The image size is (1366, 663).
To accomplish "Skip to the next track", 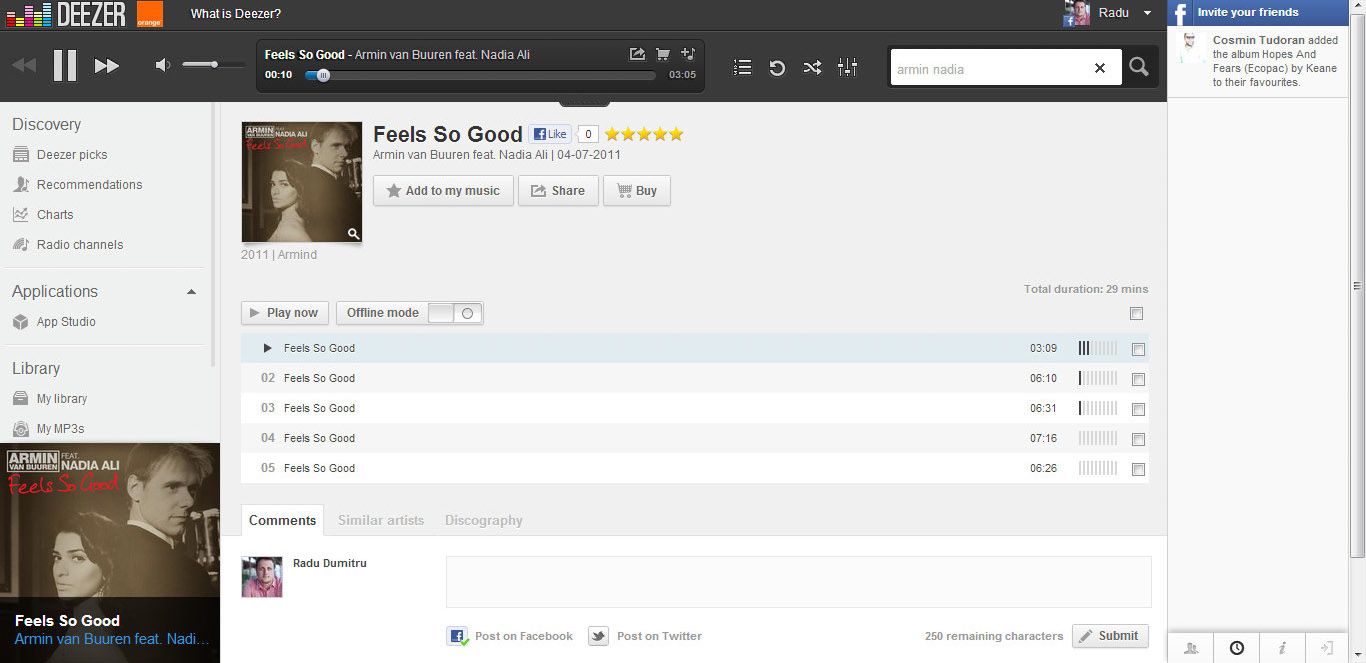I will [x=107, y=66].
